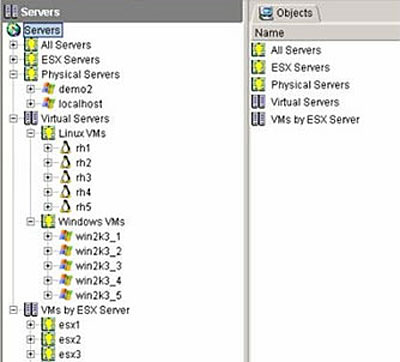Screen dimensions: 400x362
Task: Expand the rh3 node
Action: [x=48, y=177]
